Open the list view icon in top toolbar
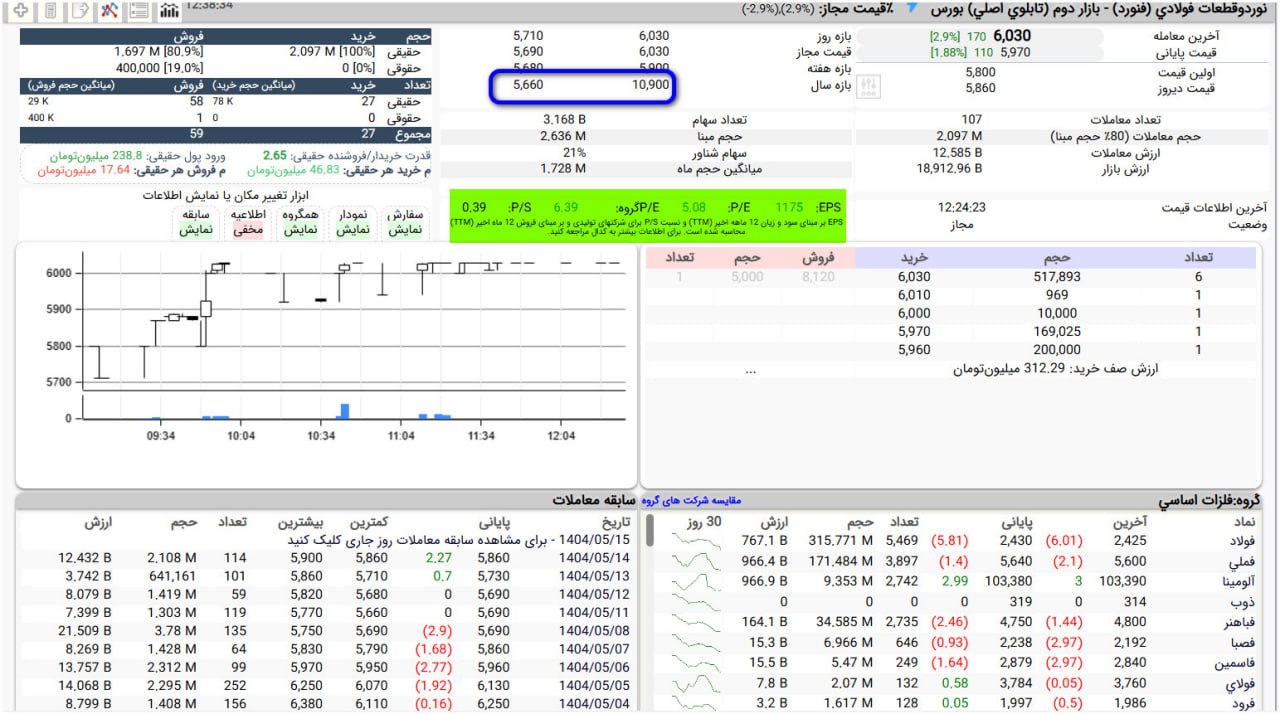The height and width of the screenshot is (714, 1280). [x=140, y=10]
